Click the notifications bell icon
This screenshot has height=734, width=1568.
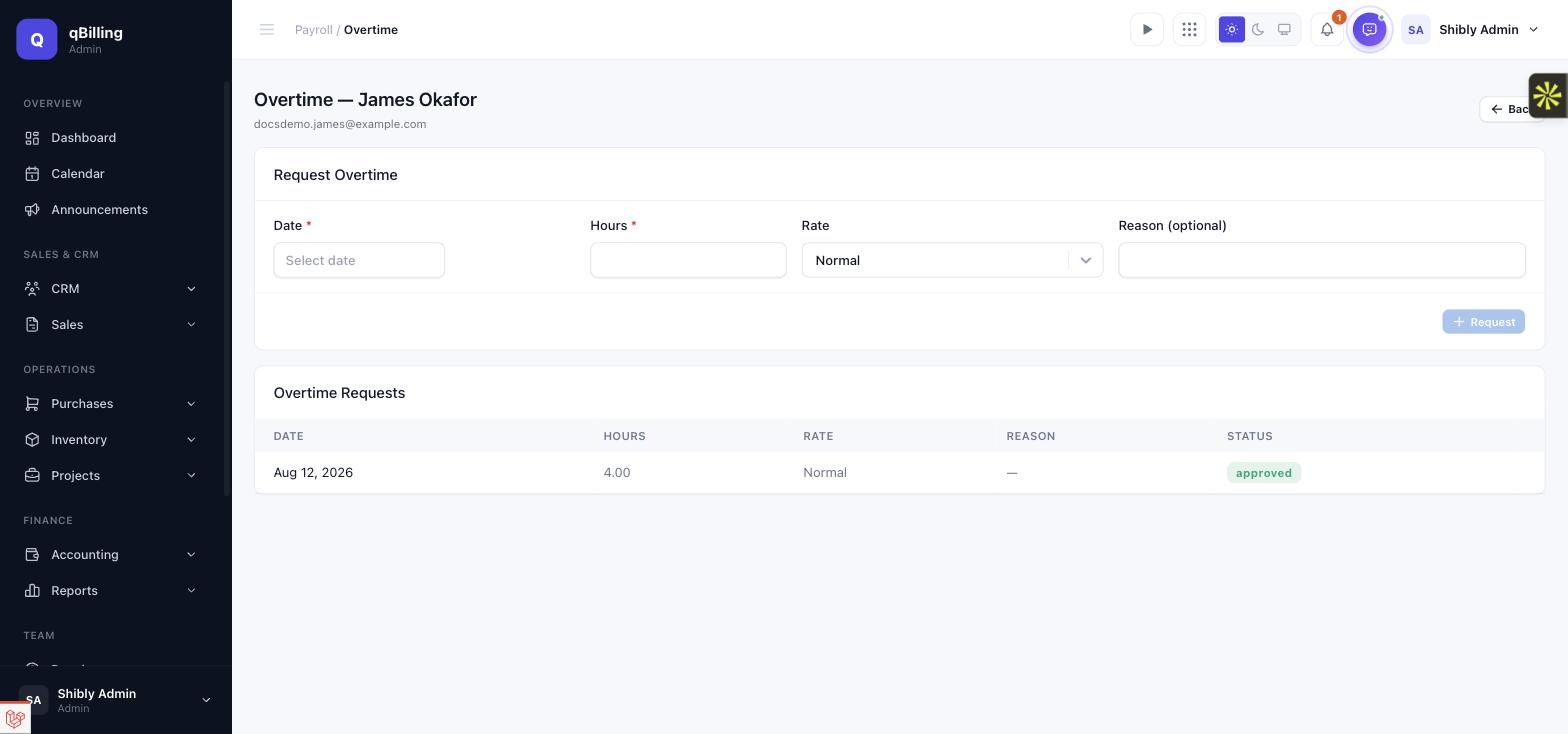pyautogui.click(x=1327, y=30)
